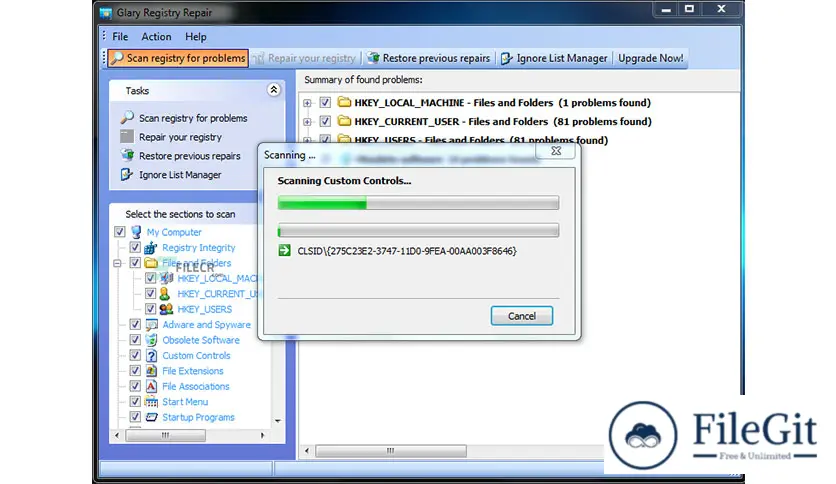Click the second progress bar in dialog
836x484 pixels.
(x=418, y=230)
